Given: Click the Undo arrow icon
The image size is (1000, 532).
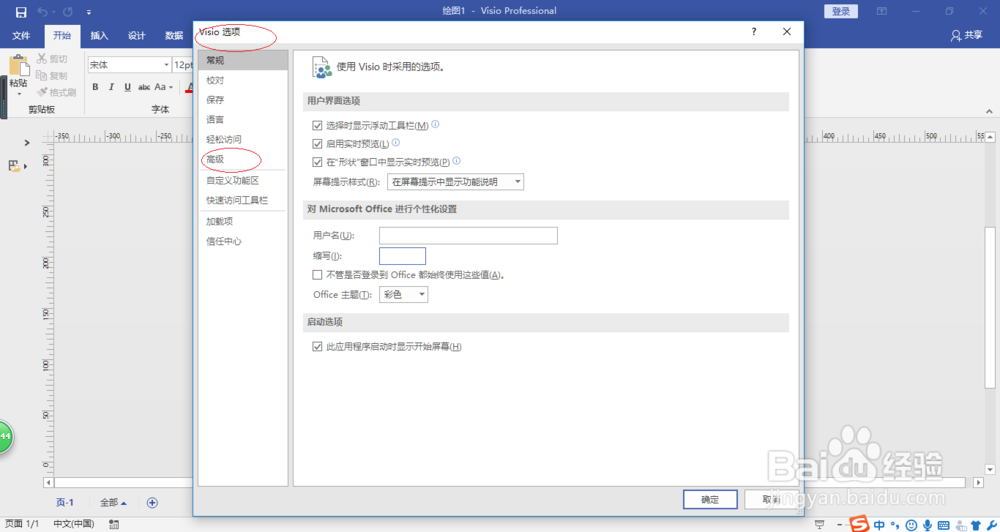Looking at the screenshot, I should (x=43, y=12).
